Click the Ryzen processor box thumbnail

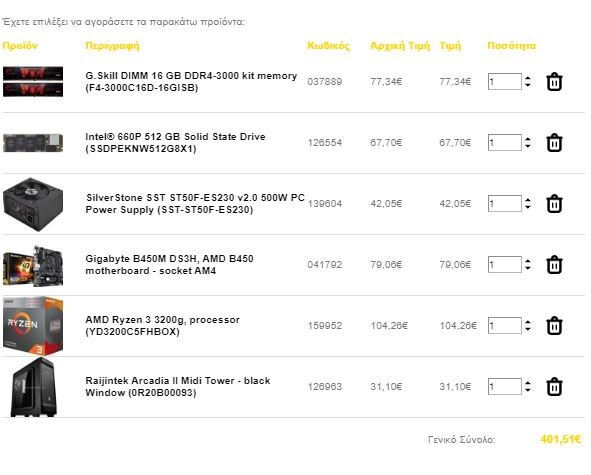pyautogui.click(x=33, y=326)
